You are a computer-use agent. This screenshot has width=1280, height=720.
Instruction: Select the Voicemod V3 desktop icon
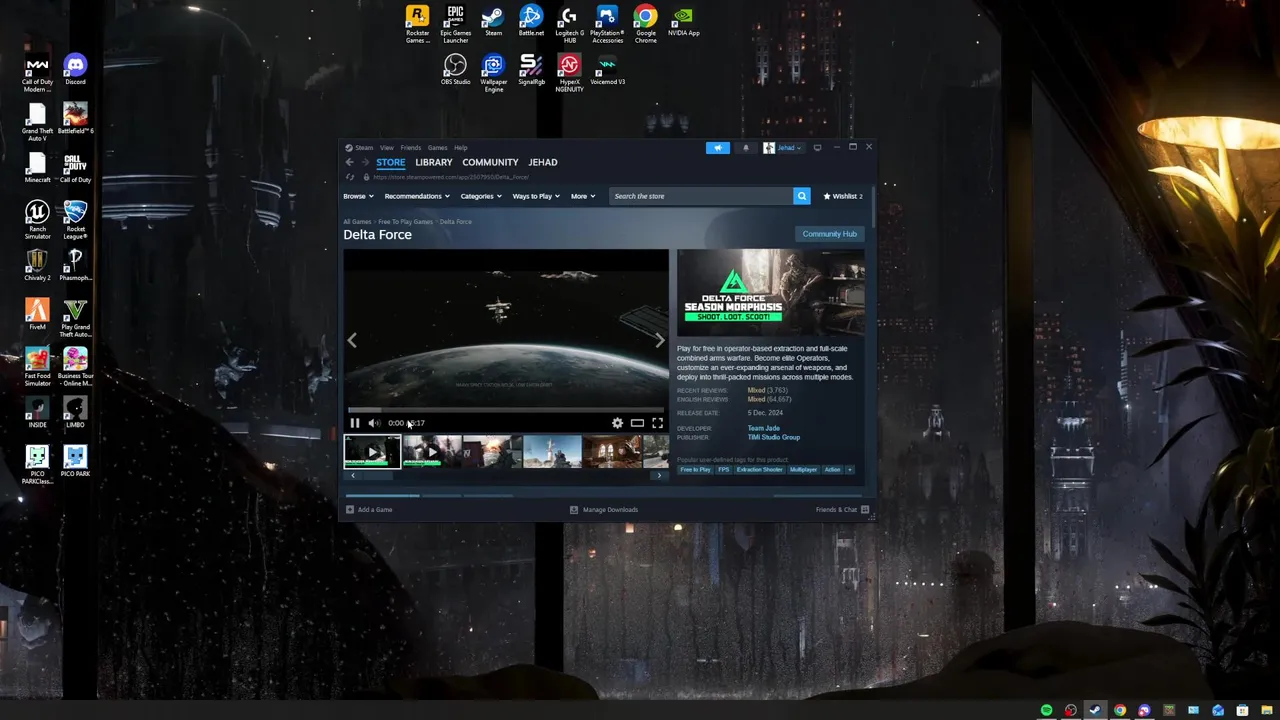click(607, 70)
